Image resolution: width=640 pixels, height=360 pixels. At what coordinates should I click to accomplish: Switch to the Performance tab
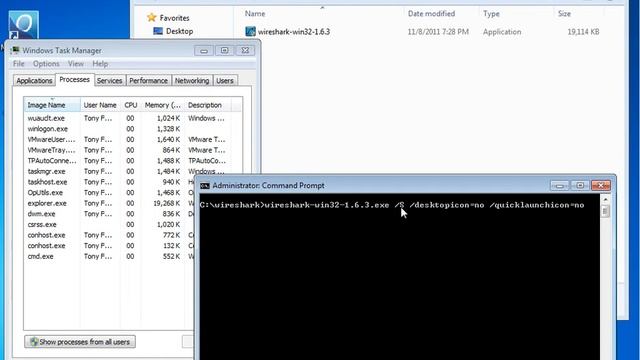149,80
